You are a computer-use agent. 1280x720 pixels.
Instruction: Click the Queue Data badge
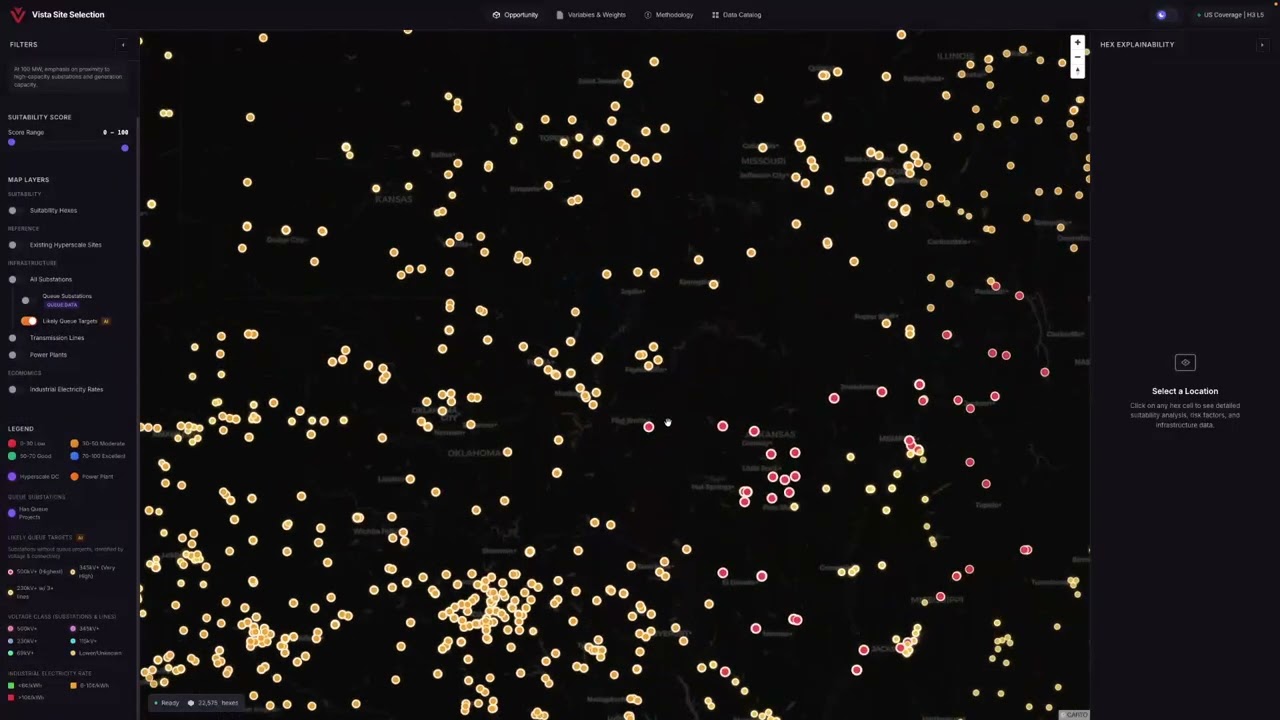tap(61, 305)
